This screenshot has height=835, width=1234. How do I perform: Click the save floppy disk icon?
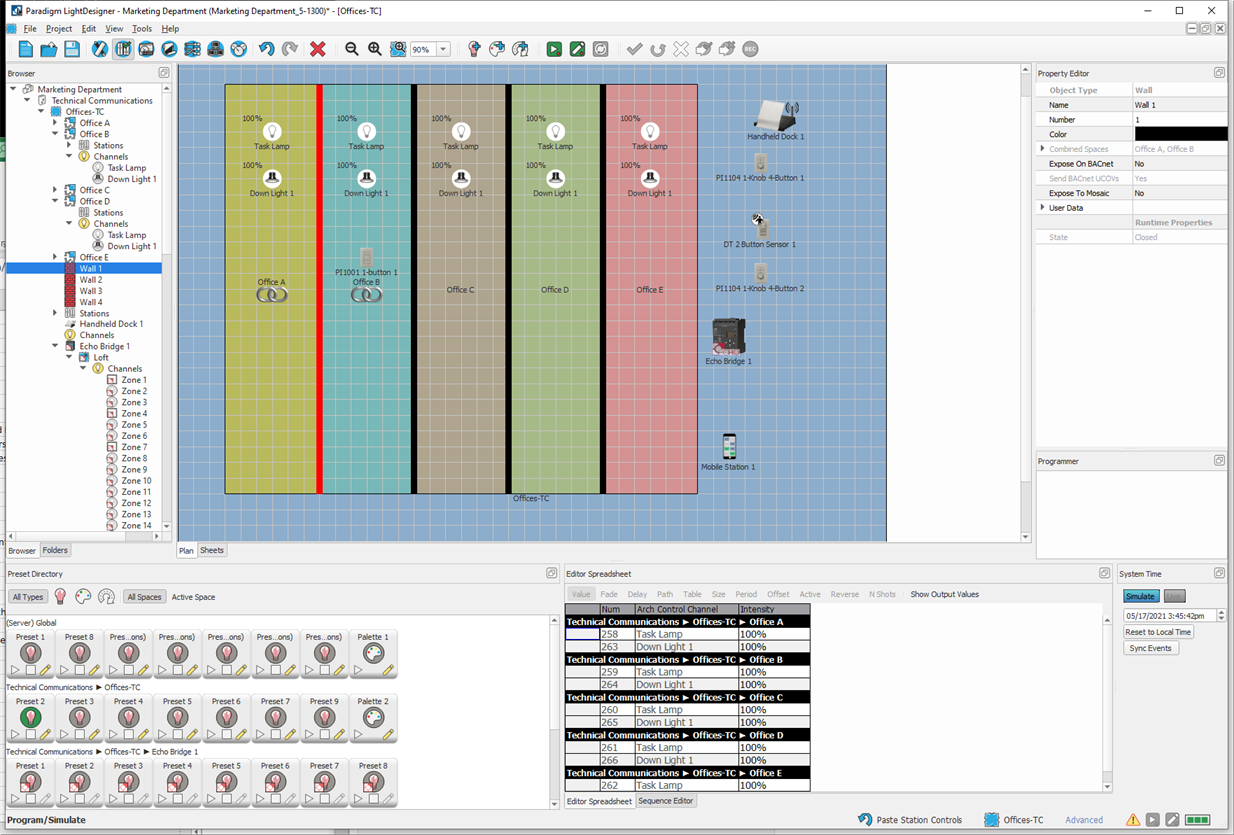72,49
